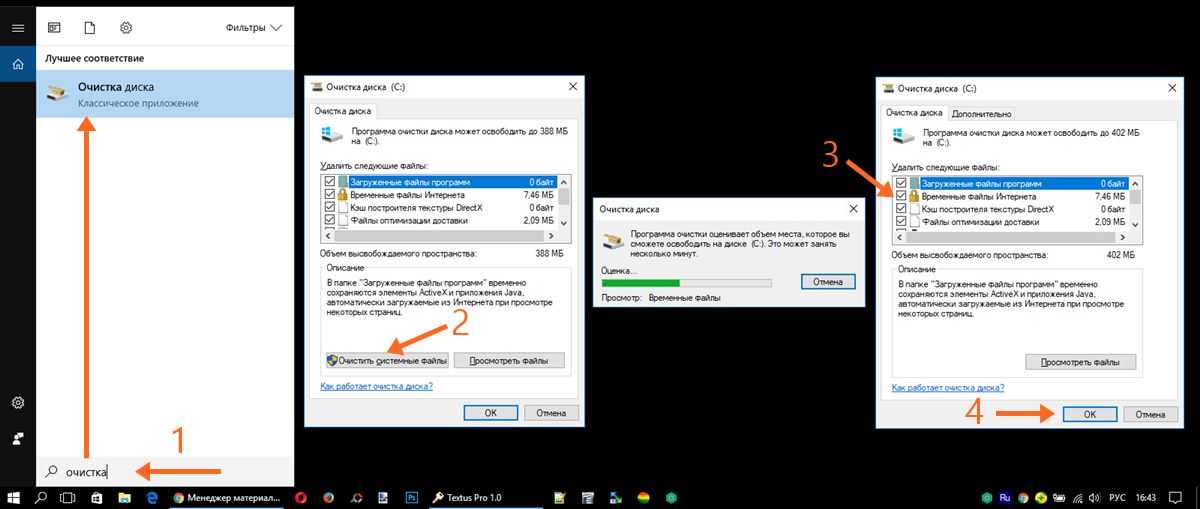Select the Временные файлы Интернета row in the first dialog
1200x509 pixels.
tap(440, 195)
